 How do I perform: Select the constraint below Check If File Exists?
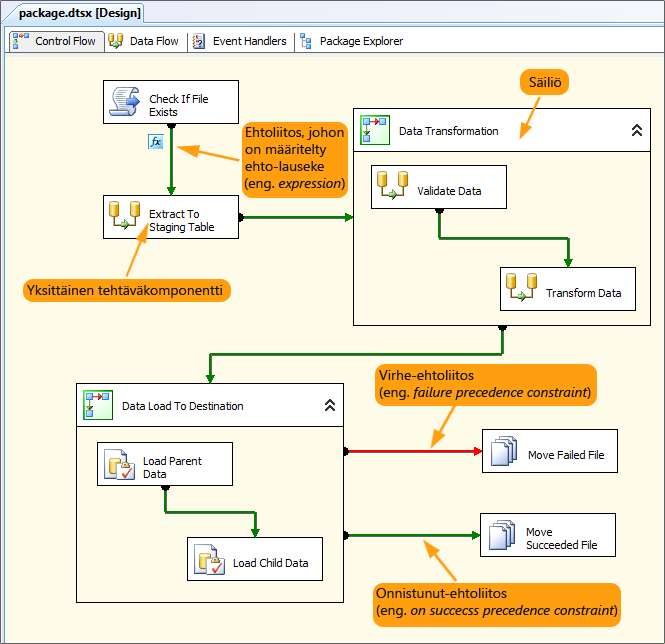tap(171, 160)
